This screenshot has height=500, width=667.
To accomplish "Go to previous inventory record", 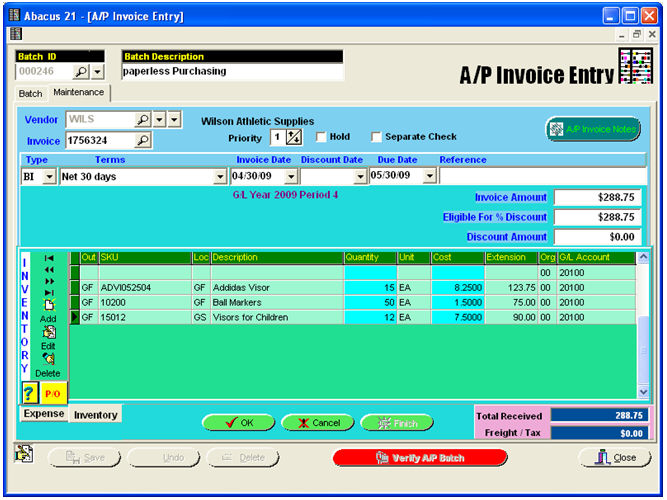I will pos(49,270).
